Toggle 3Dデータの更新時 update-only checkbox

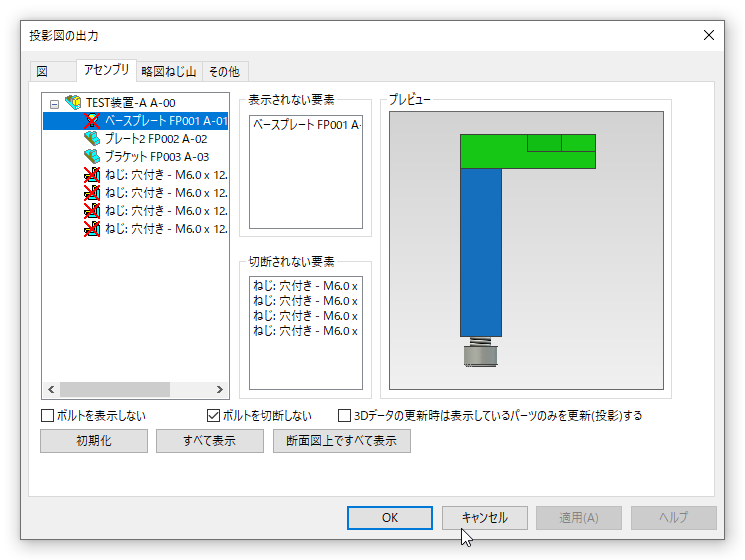pyautogui.click(x=344, y=416)
